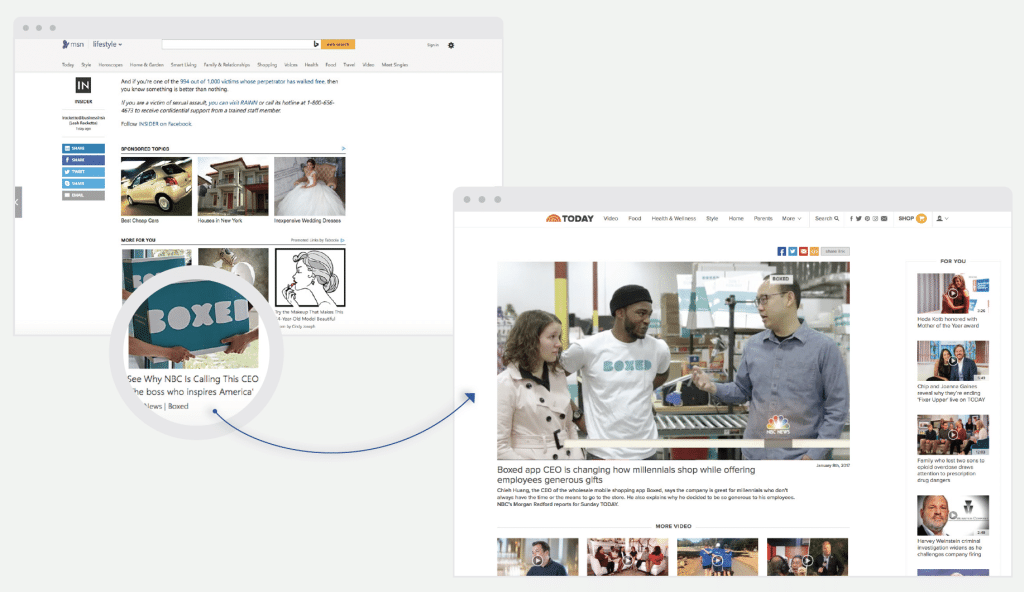The width and height of the screenshot is (1024, 592).
Task: Select Voices in MSN navigation
Action: pos(291,65)
